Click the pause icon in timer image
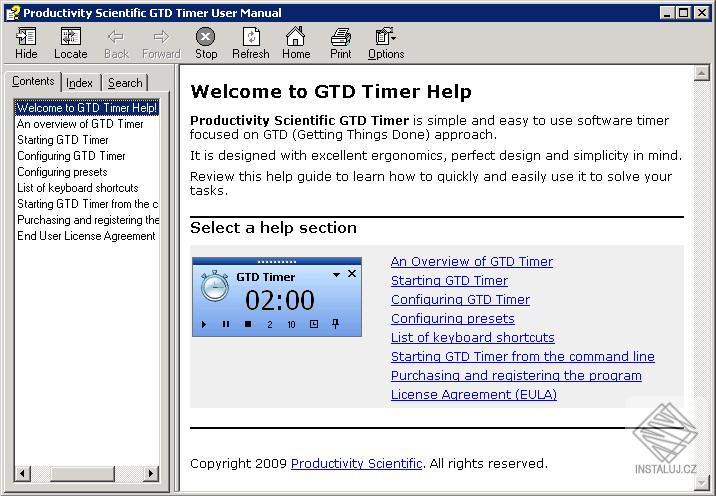The image size is (716, 496). [226, 324]
